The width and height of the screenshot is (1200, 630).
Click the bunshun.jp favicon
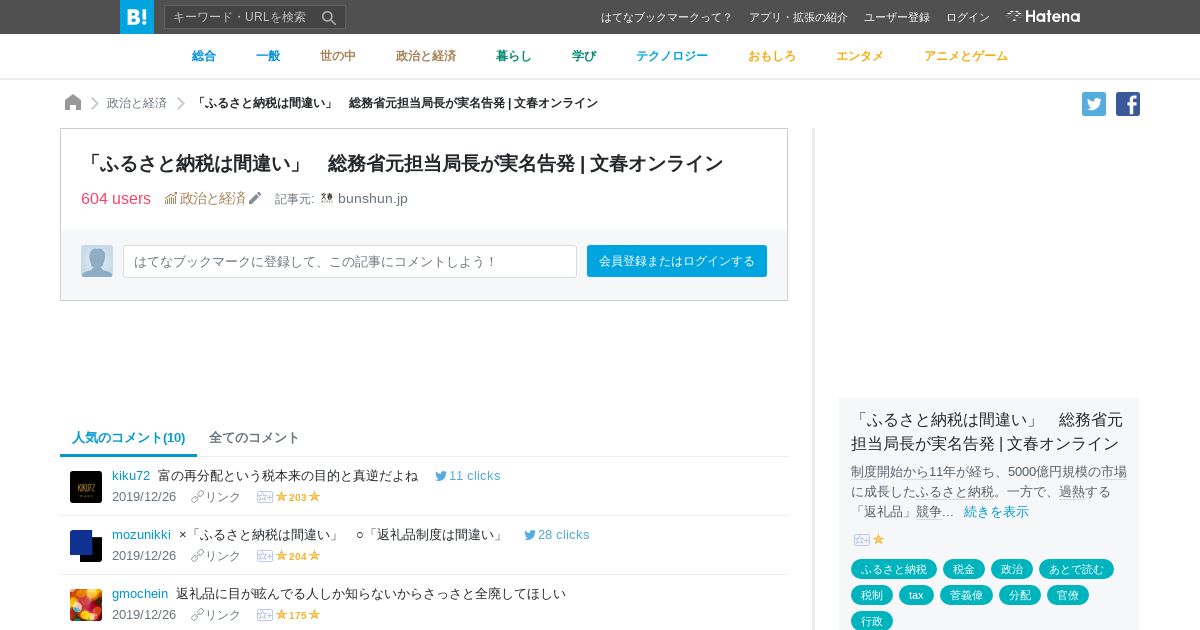(326, 198)
